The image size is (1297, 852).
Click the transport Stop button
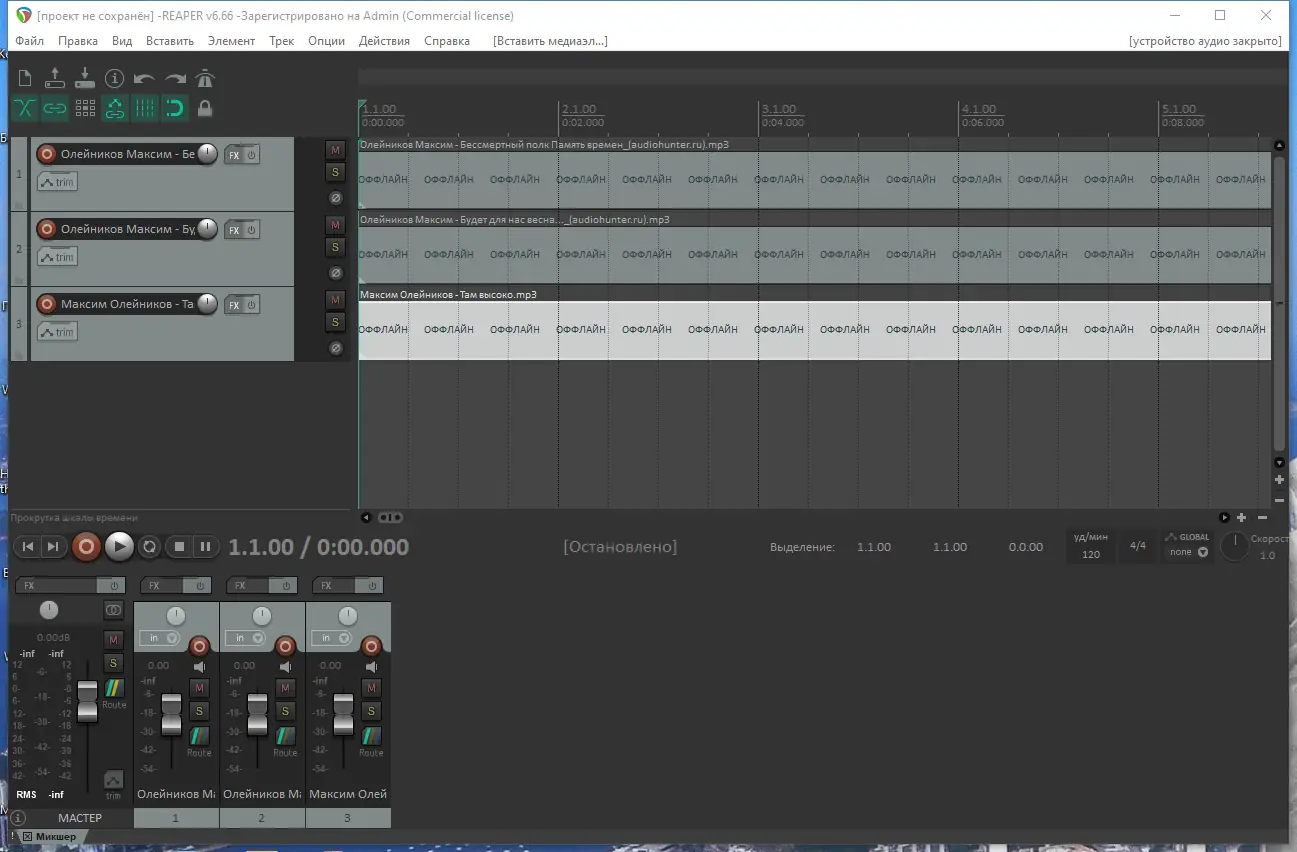tap(179, 546)
